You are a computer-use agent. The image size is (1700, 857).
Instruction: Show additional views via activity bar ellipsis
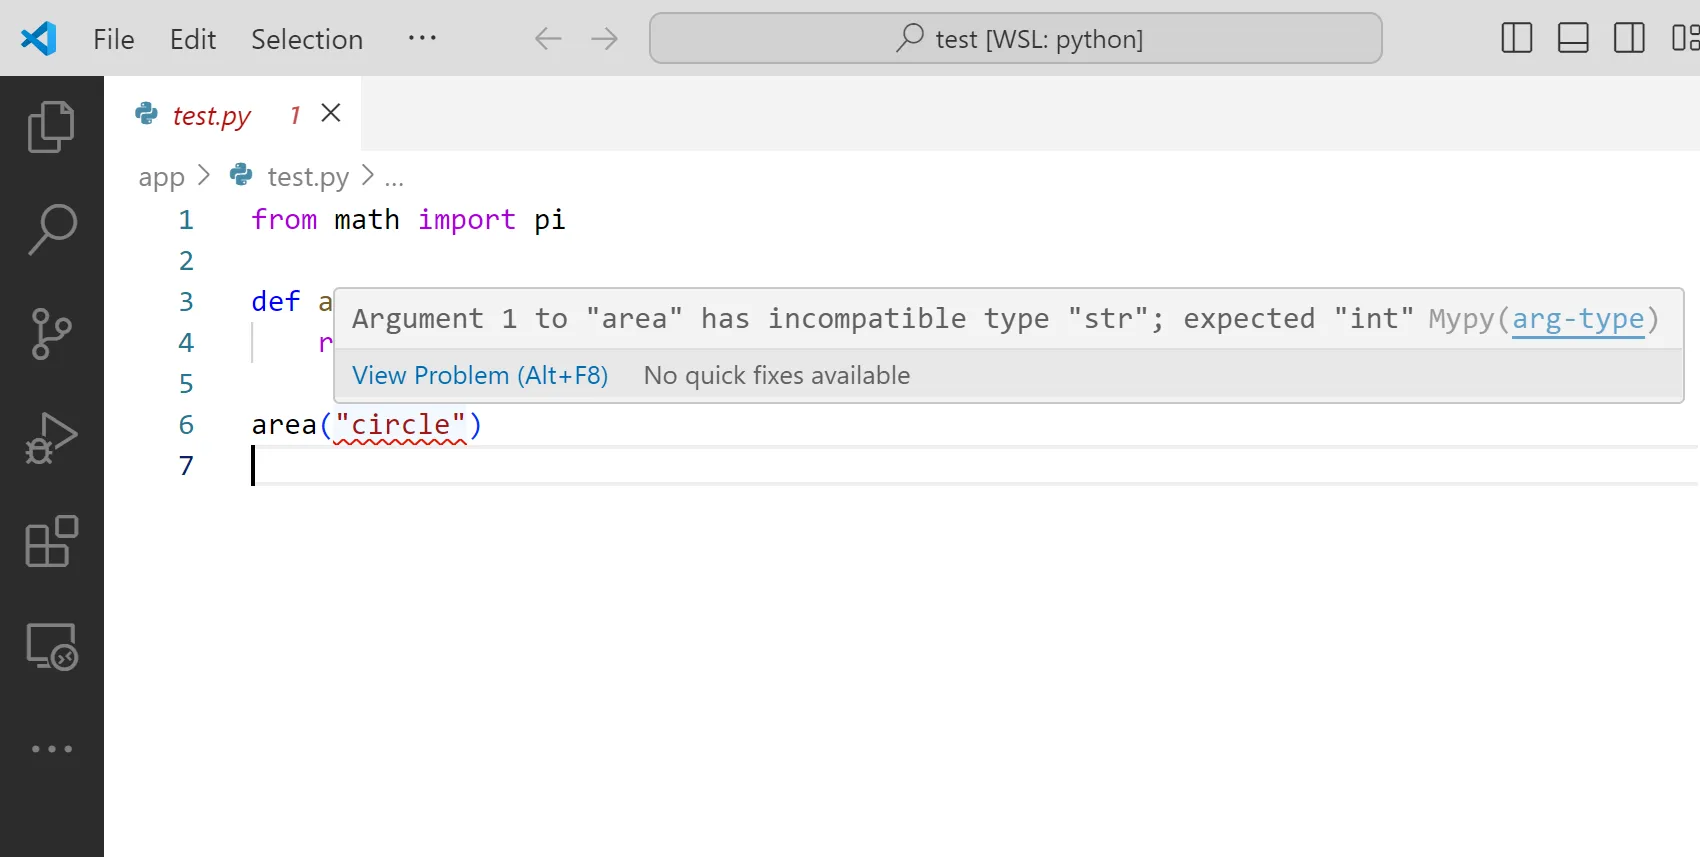(51, 749)
